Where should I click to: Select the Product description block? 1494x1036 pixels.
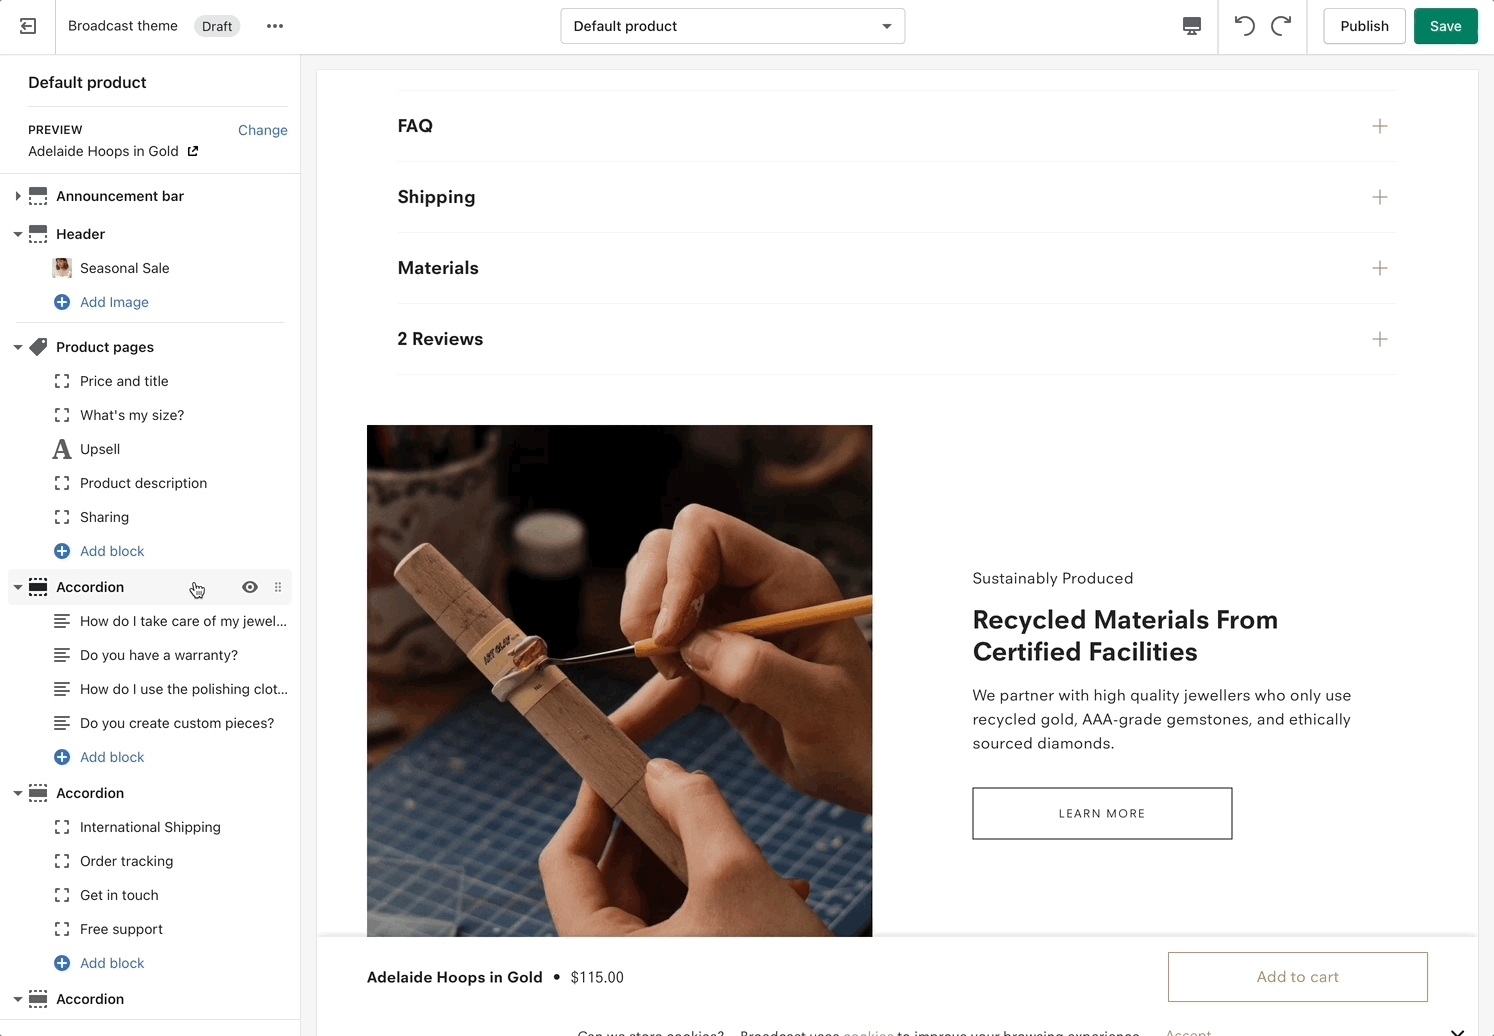tap(143, 483)
